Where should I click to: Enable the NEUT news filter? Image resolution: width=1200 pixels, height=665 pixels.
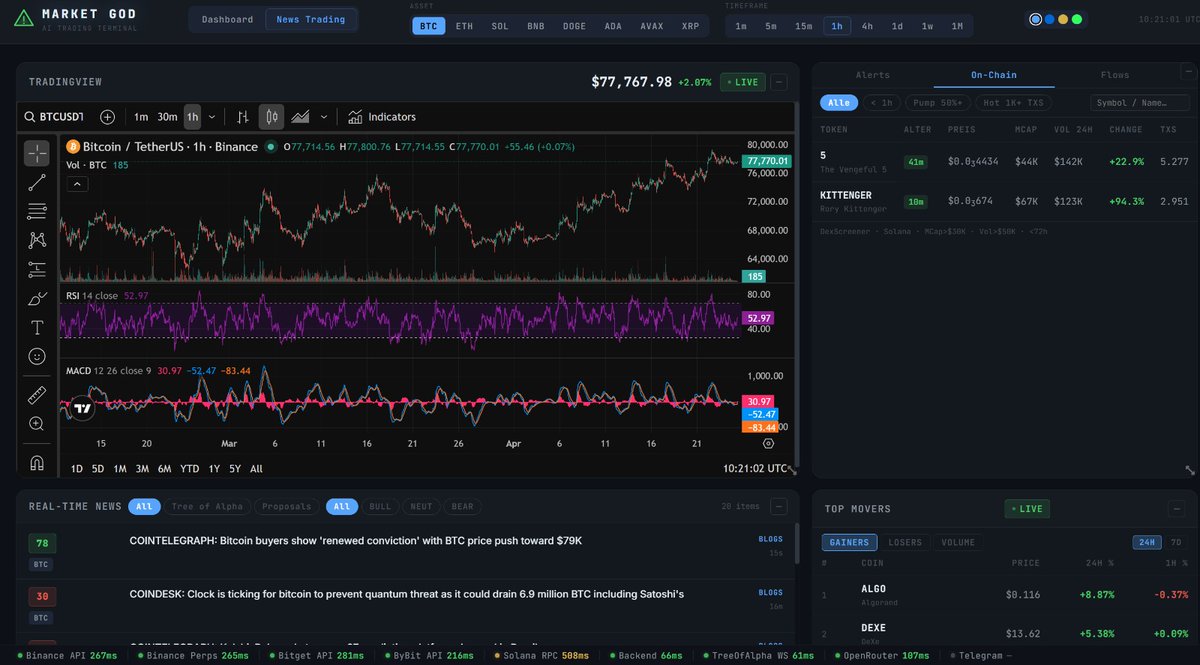(x=421, y=507)
